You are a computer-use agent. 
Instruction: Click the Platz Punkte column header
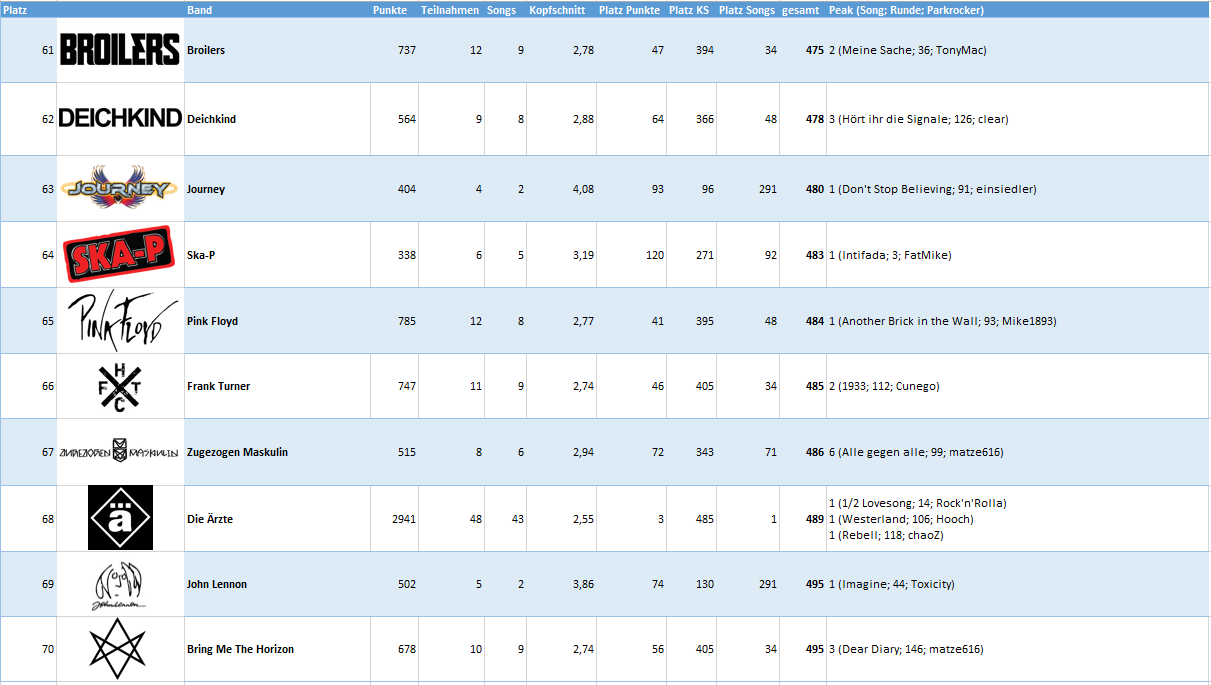629,10
